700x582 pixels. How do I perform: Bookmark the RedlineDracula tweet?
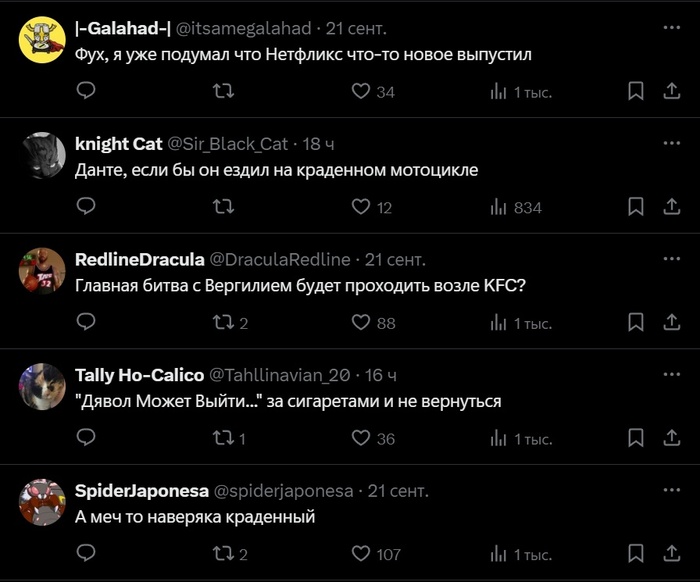[635, 322]
